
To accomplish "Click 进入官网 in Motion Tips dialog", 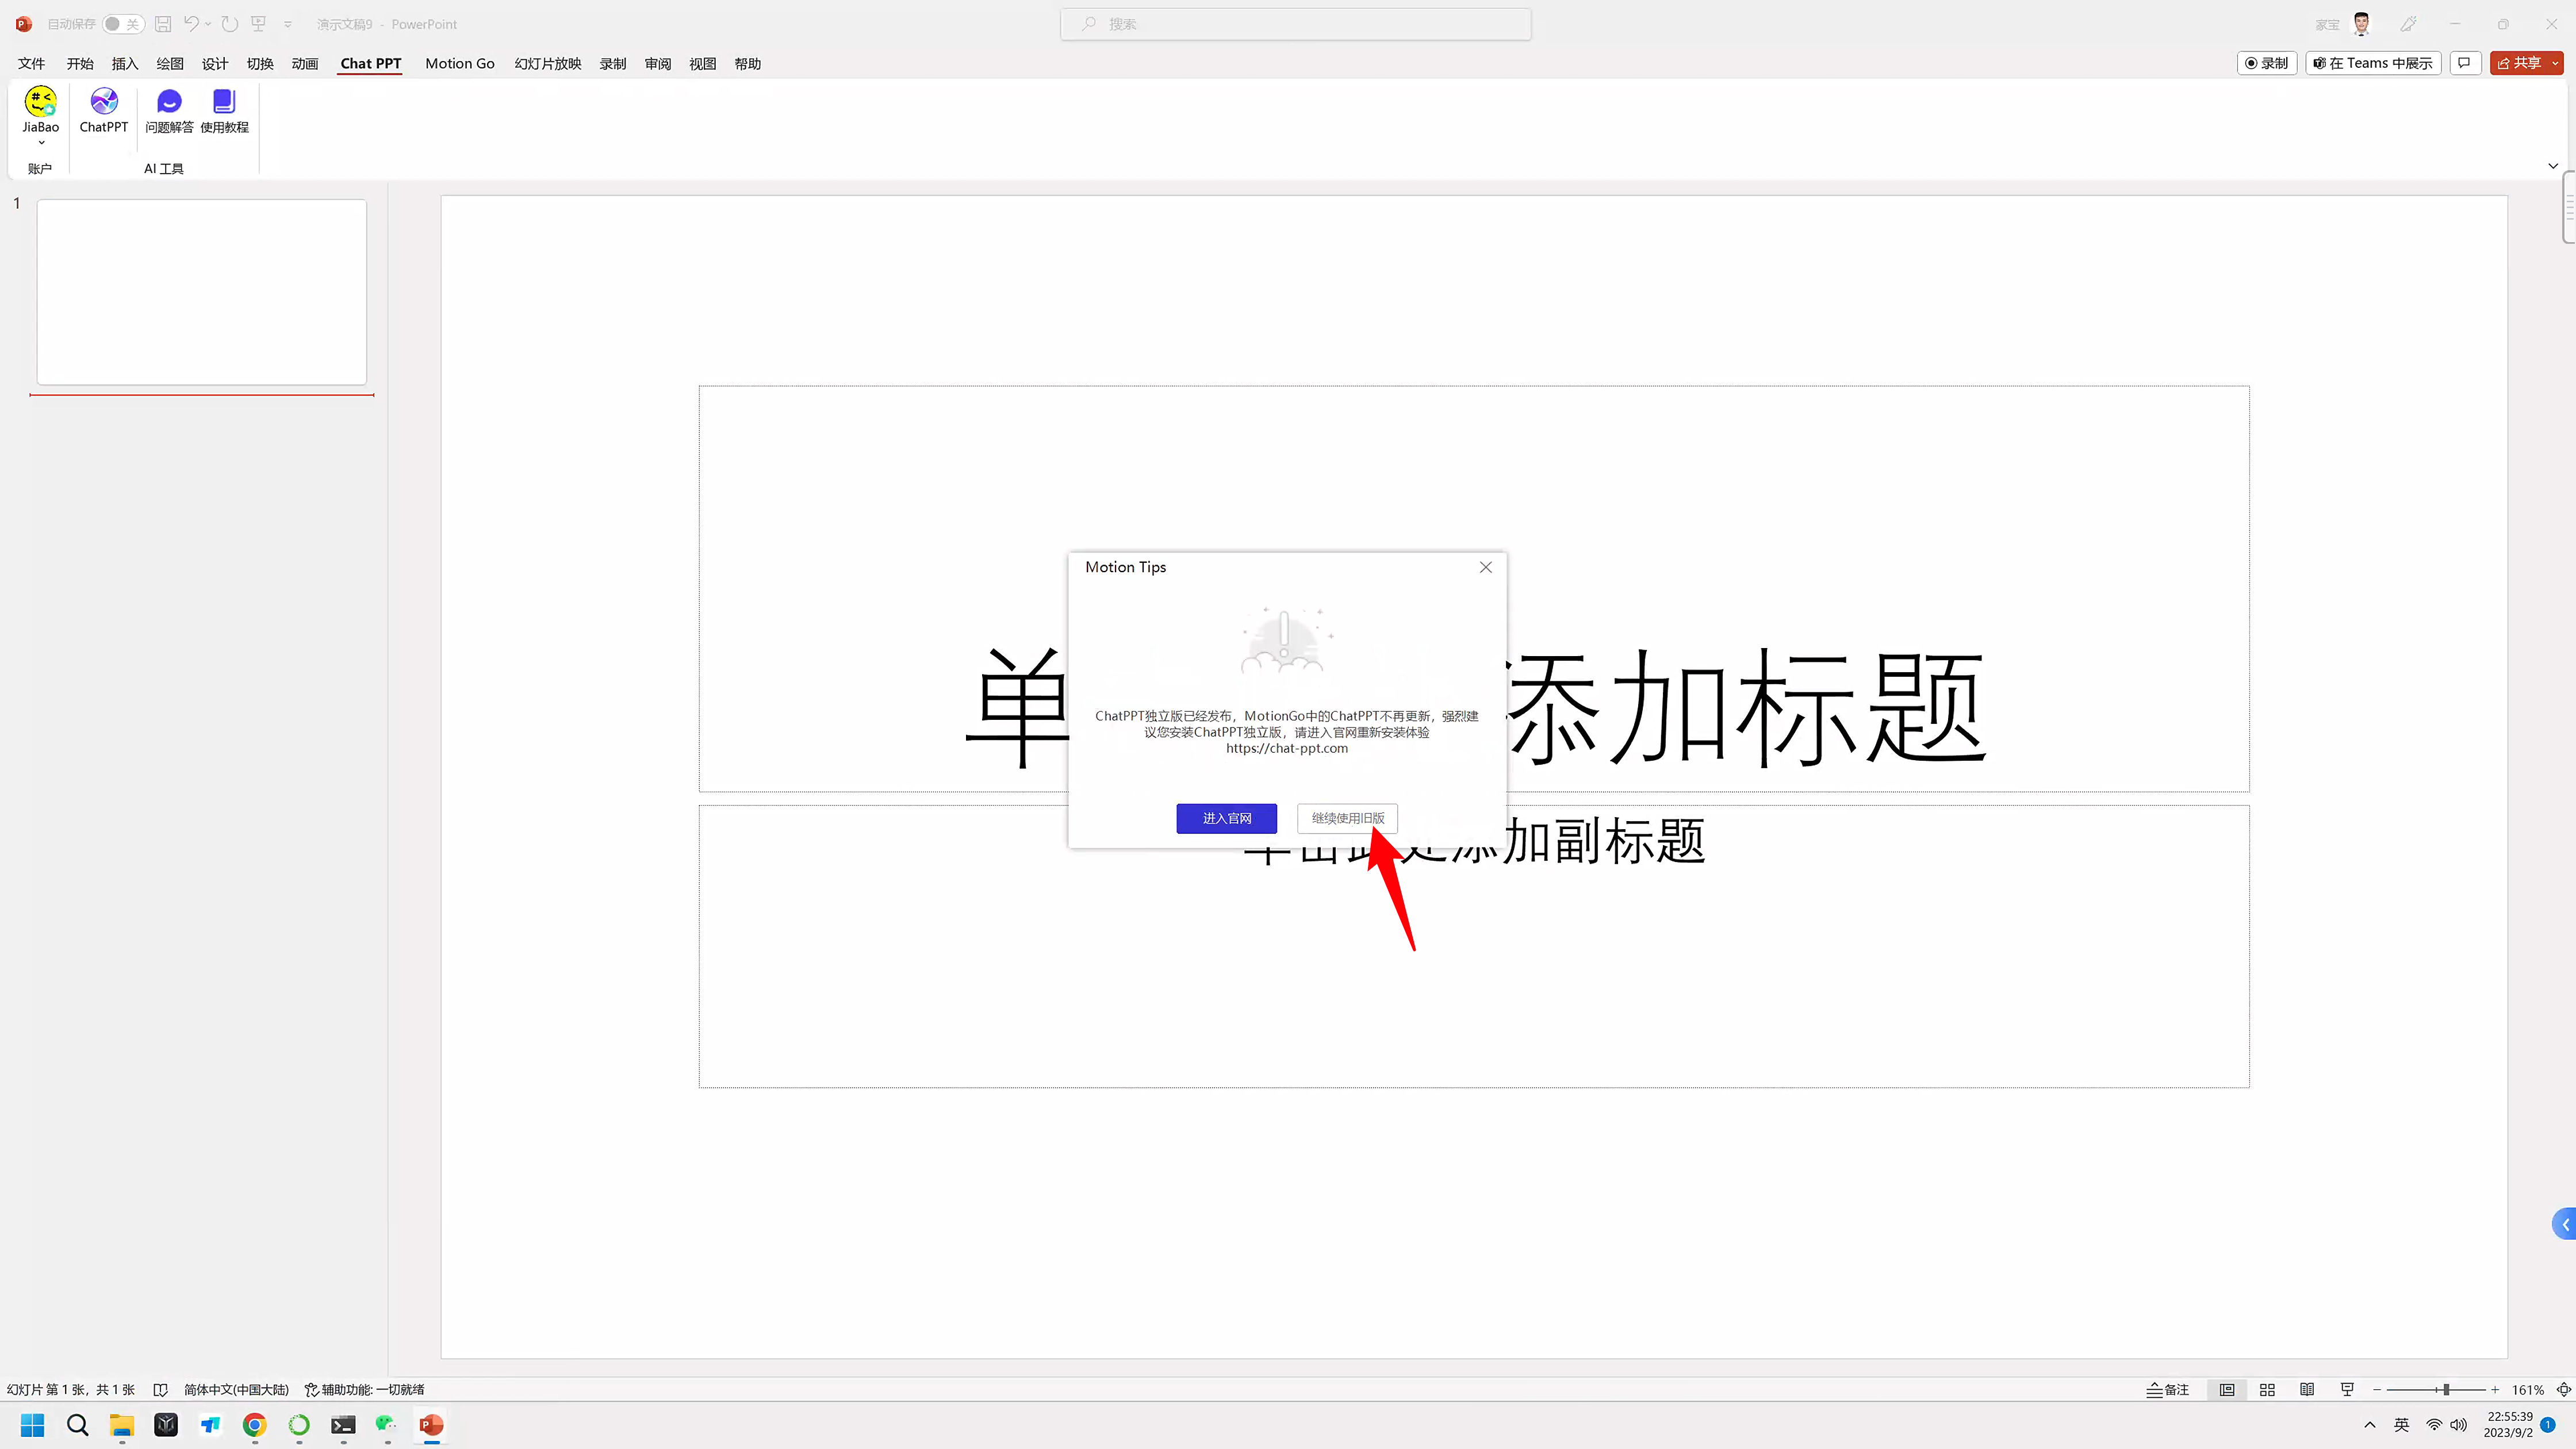I will click(x=1226, y=818).
